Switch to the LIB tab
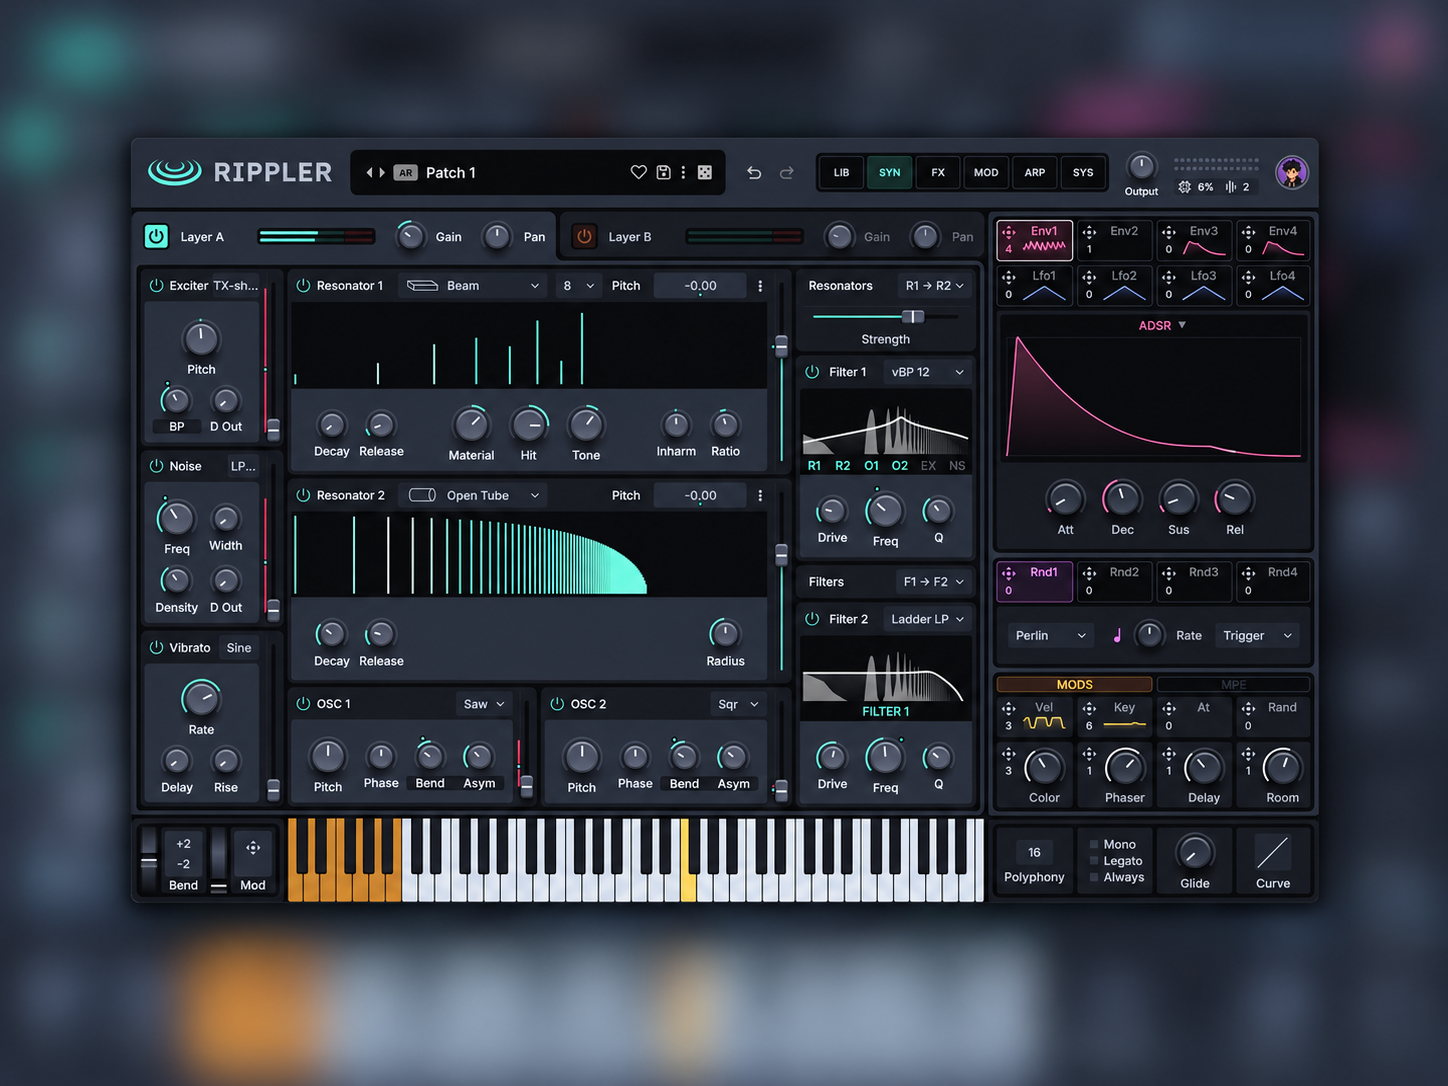Image resolution: width=1448 pixels, height=1086 pixels. (x=842, y=173)
